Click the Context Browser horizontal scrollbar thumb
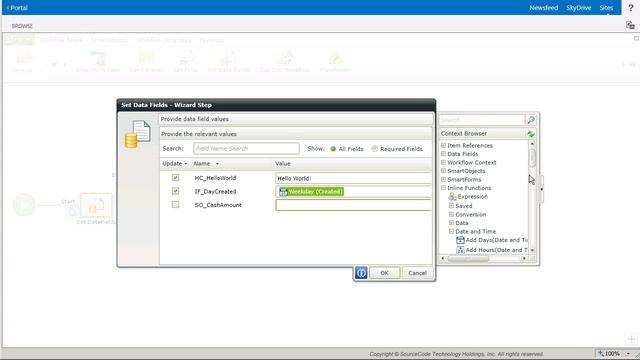This screenshot has width=640, height=360. (x=469, y=258)
